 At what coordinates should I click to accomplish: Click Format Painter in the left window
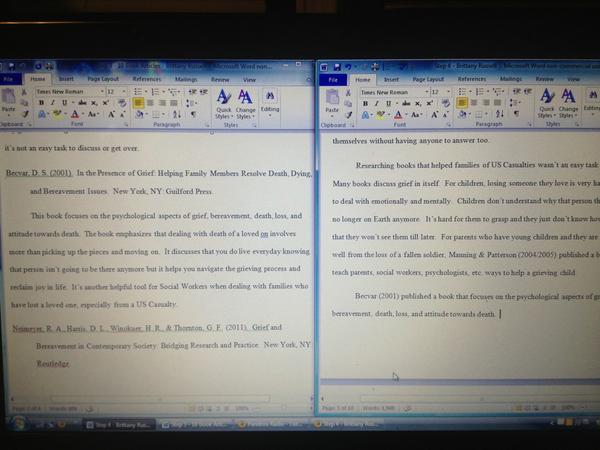click(25, 114)
